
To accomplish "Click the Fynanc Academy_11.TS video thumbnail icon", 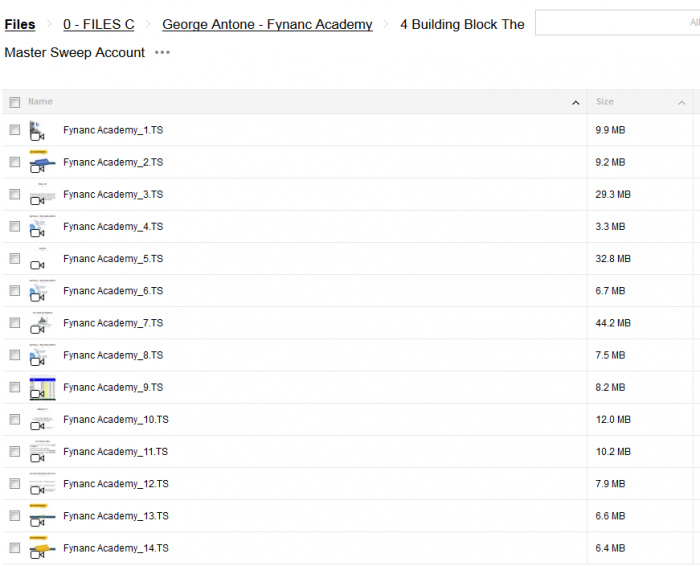I will click(x=42, y=451).
